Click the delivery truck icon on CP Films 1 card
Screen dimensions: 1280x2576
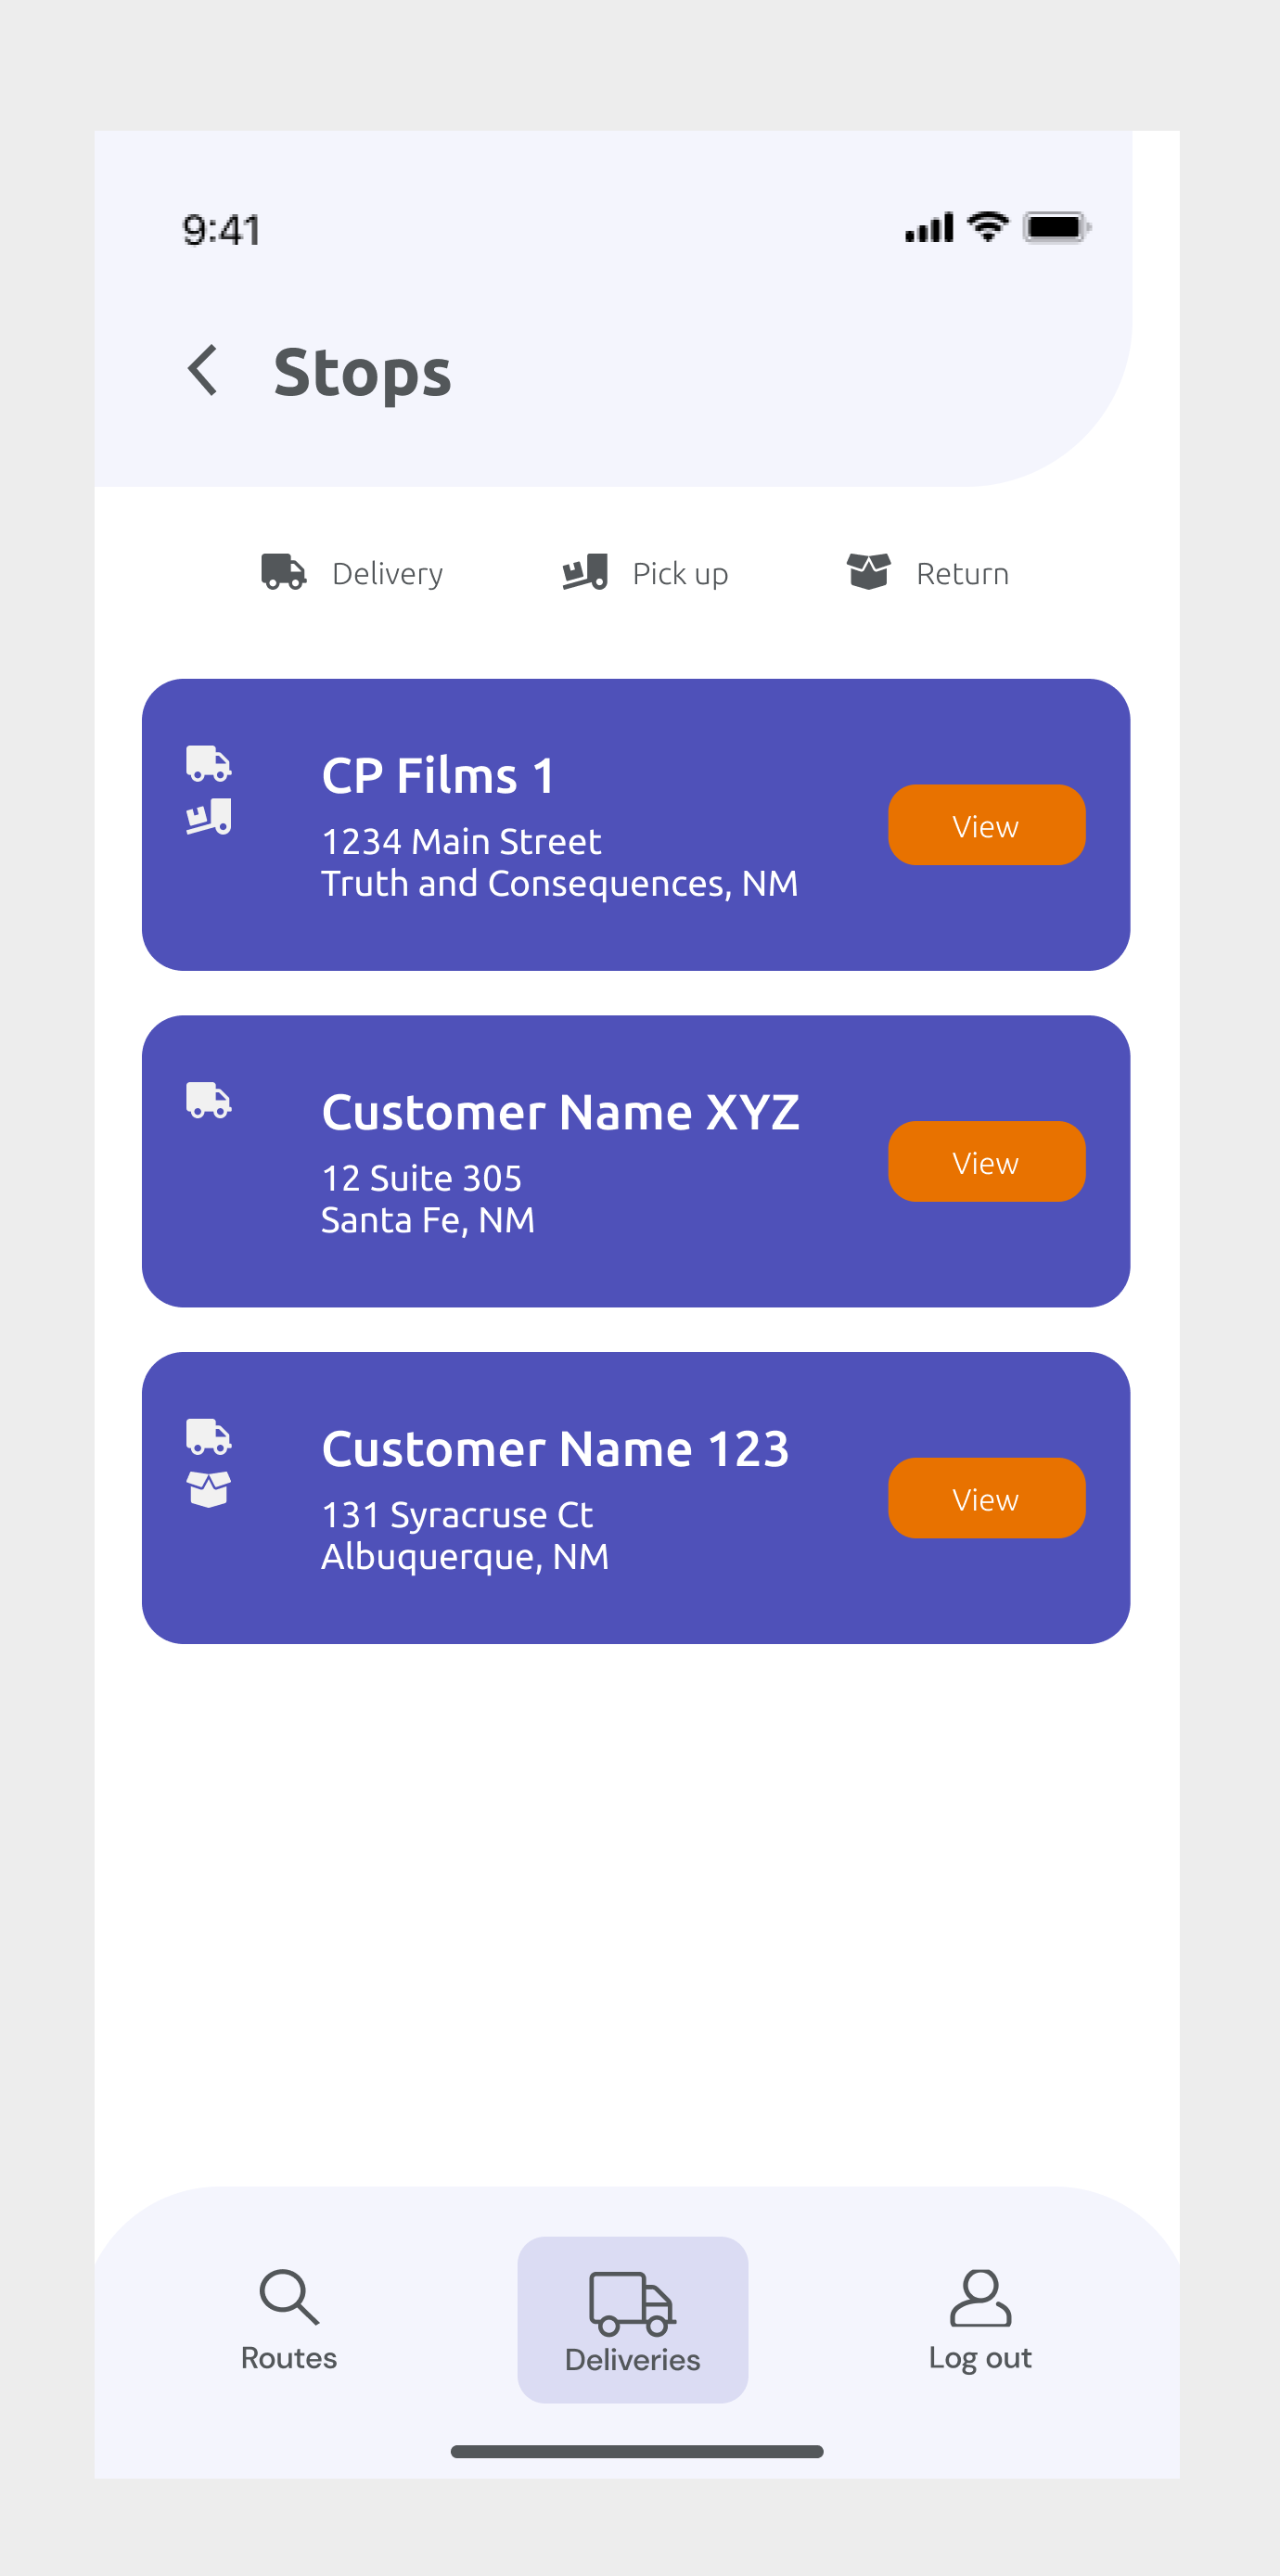(209, 764)
